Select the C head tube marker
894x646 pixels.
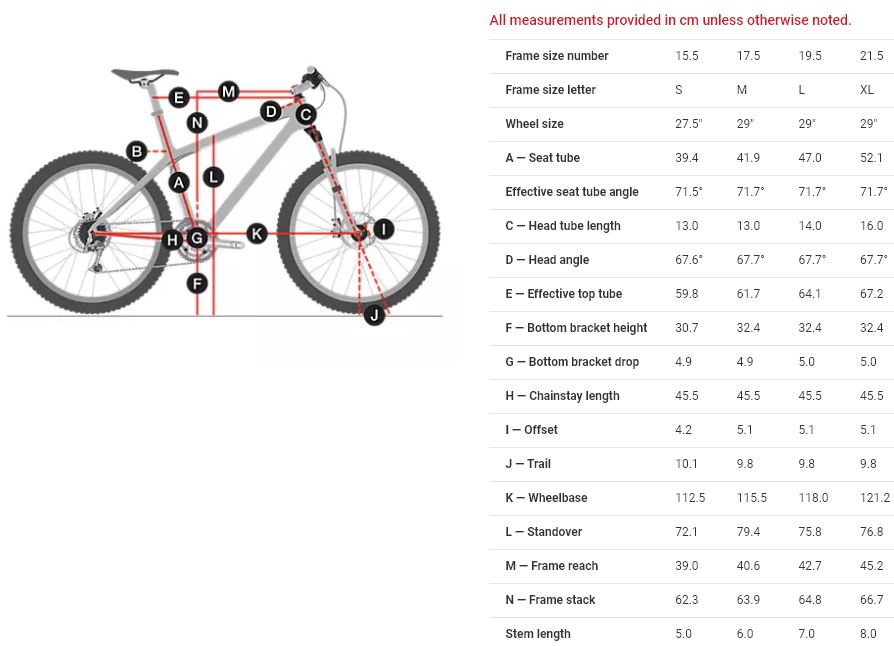point(306,114)
